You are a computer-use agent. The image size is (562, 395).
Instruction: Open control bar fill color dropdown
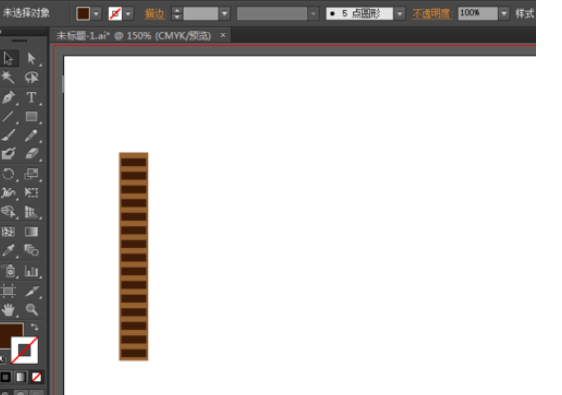click(96, 14)
